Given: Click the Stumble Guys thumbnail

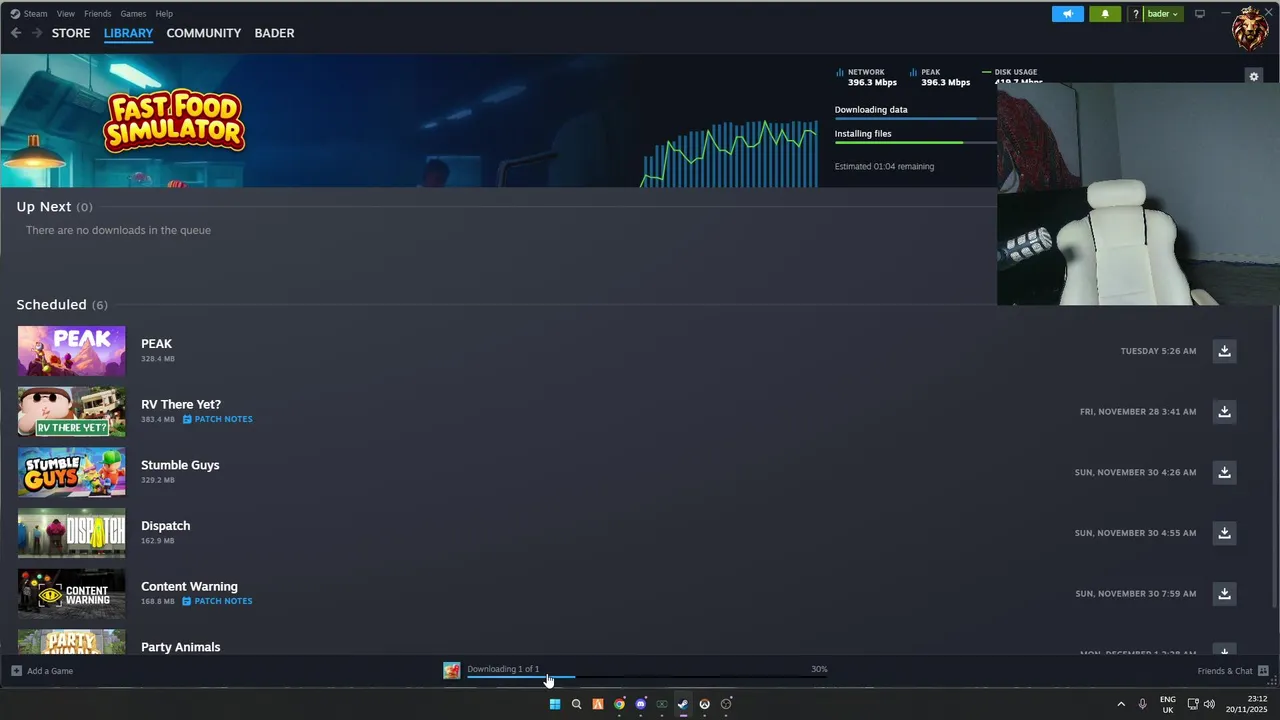Looking at the screenshot, I should pyautogui.click(x=72, y=472).
